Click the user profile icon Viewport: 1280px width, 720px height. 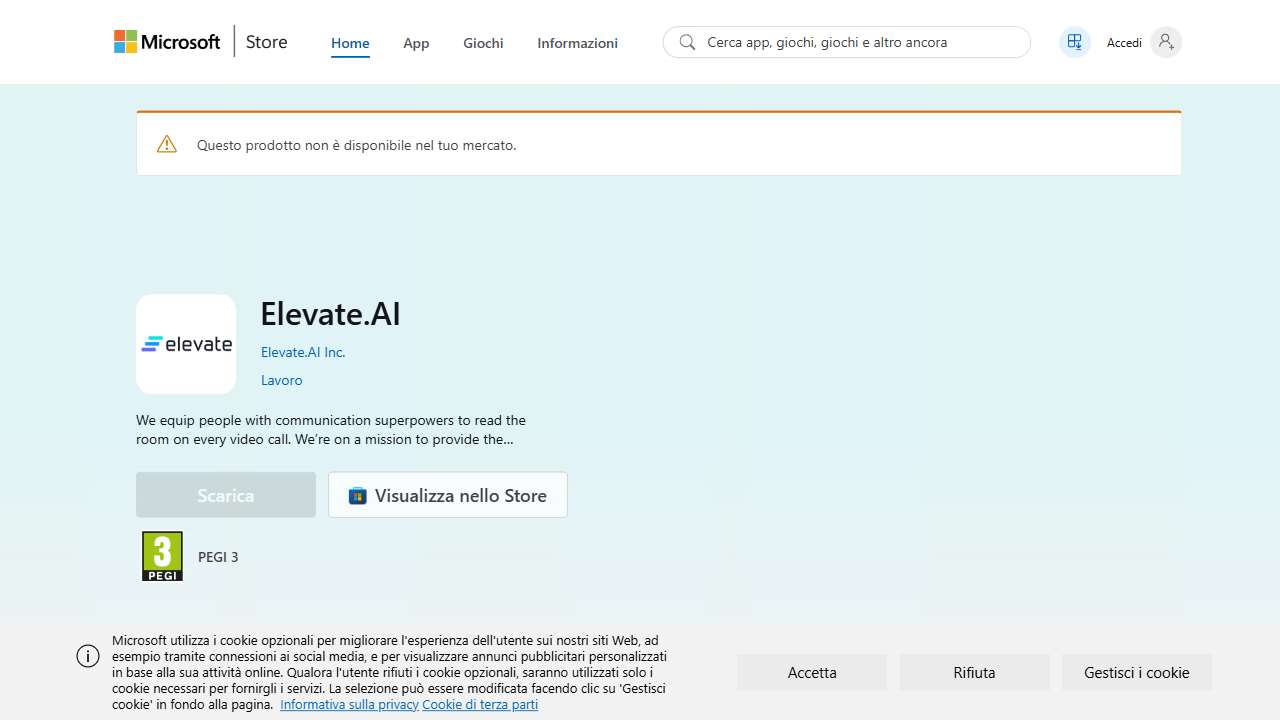point(1165,42)
